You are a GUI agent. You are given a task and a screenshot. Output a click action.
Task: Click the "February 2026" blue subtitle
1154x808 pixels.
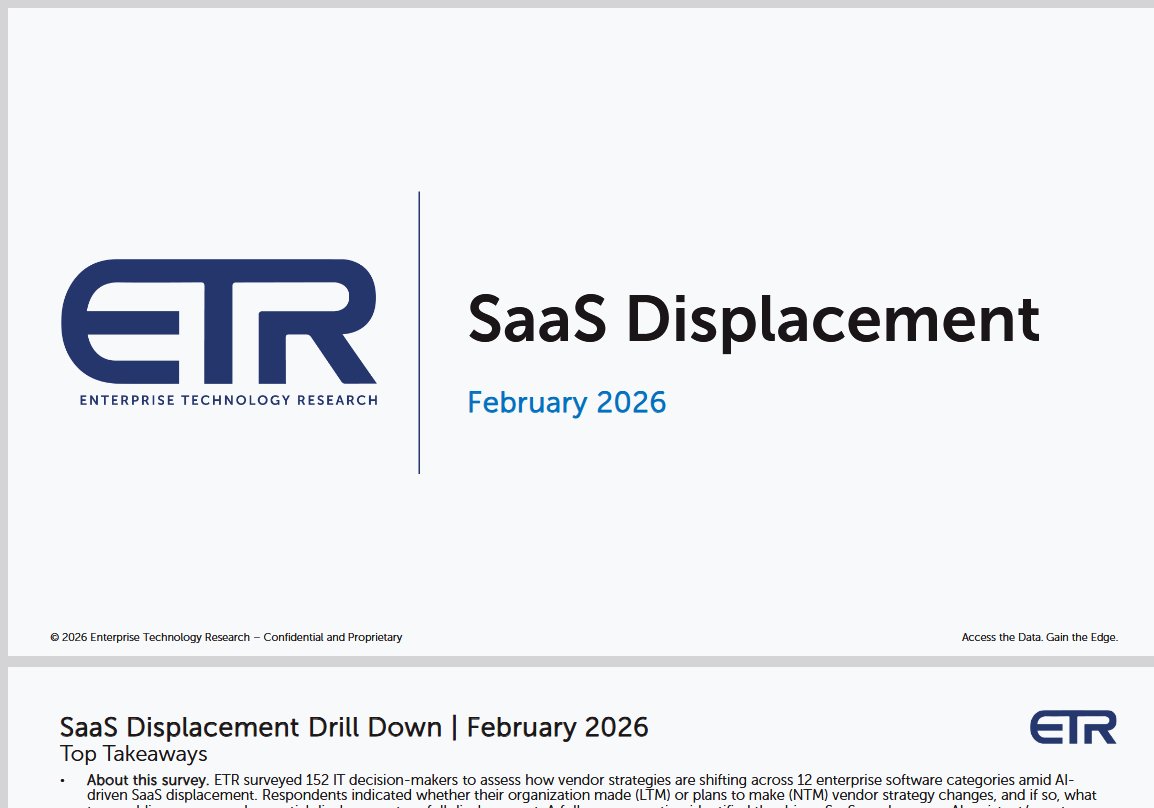tap(567, 403)
